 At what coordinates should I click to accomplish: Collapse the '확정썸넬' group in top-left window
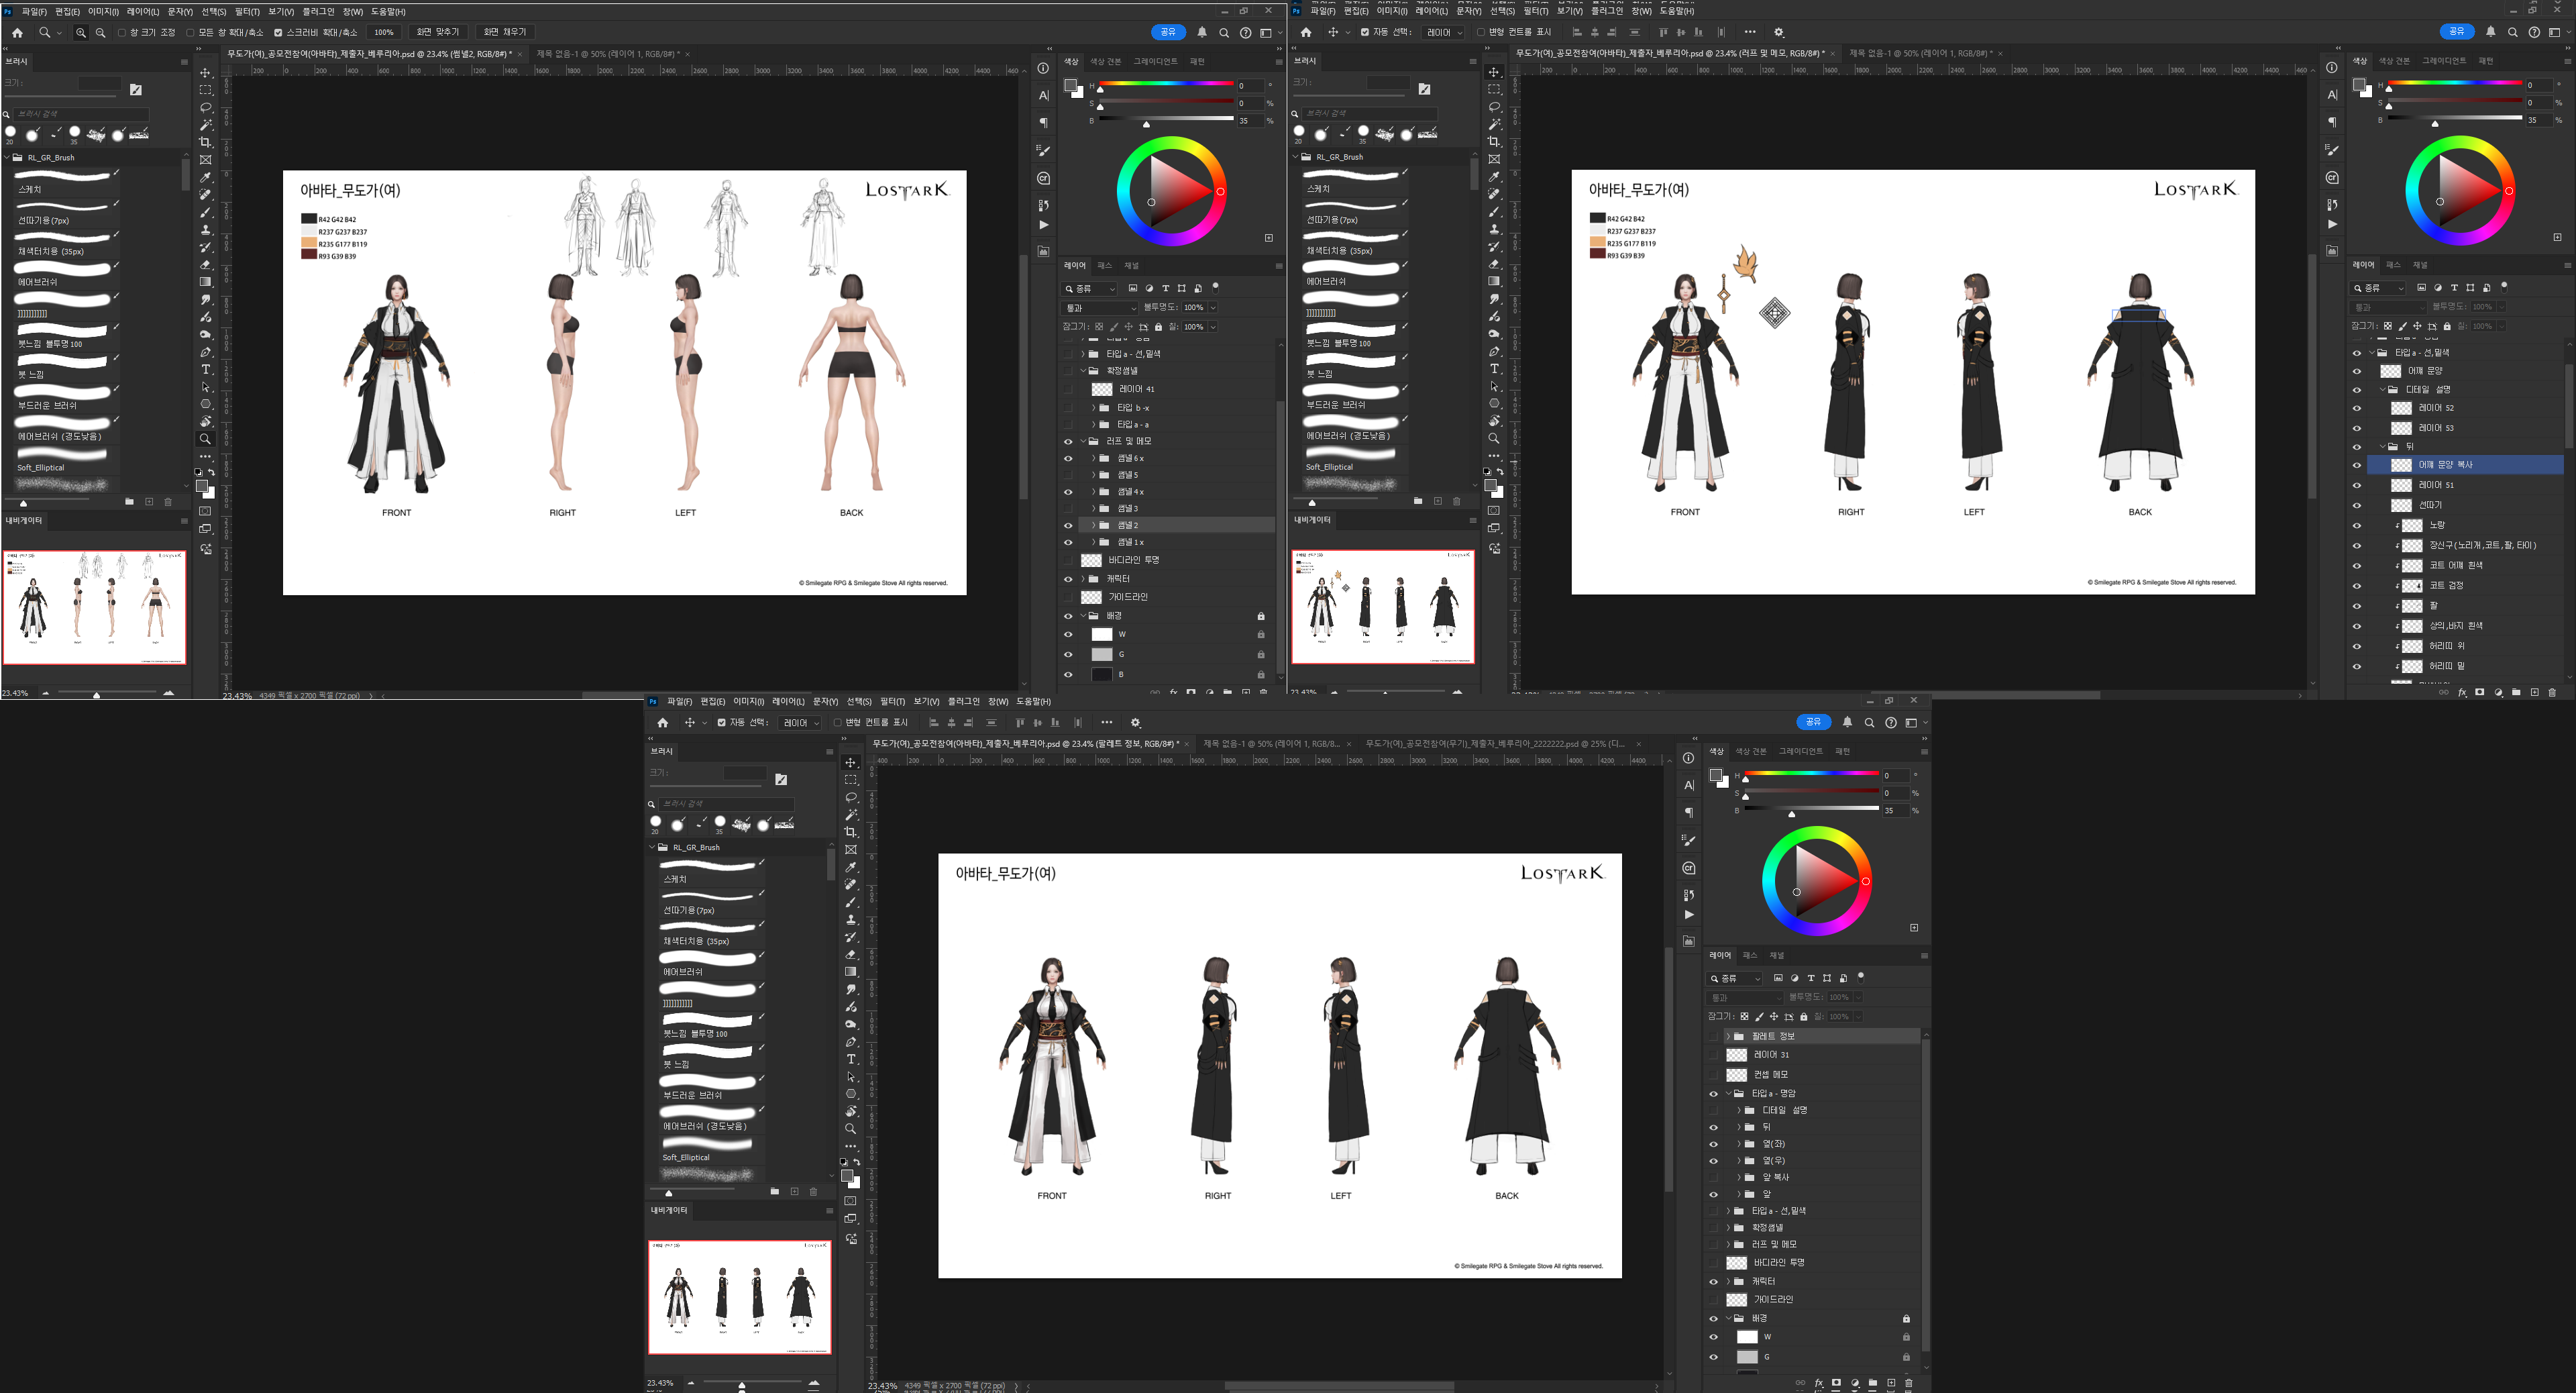pos(1082,370)
